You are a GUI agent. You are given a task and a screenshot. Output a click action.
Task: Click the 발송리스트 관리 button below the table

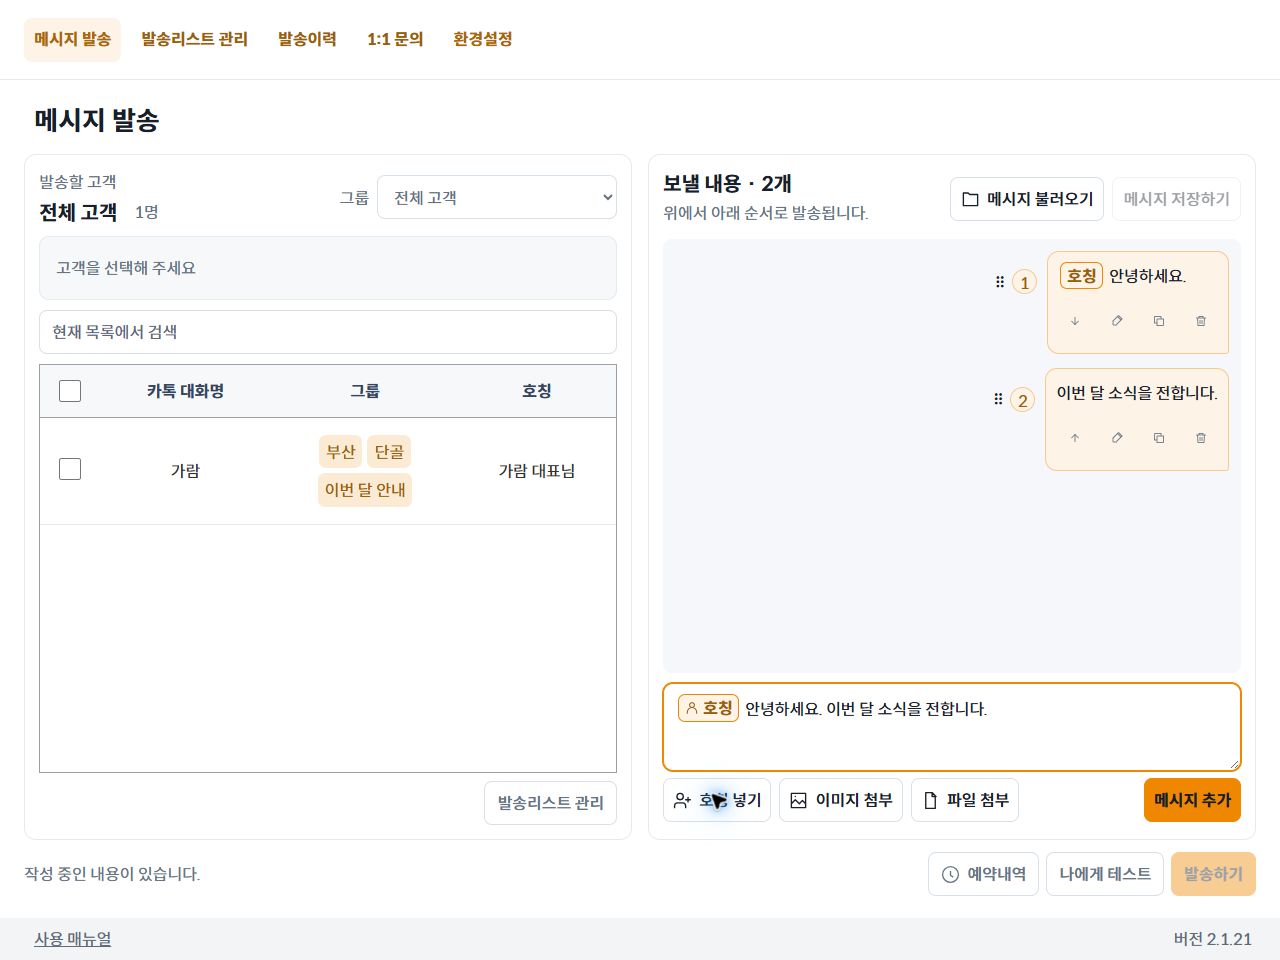[x=550, y=803]
